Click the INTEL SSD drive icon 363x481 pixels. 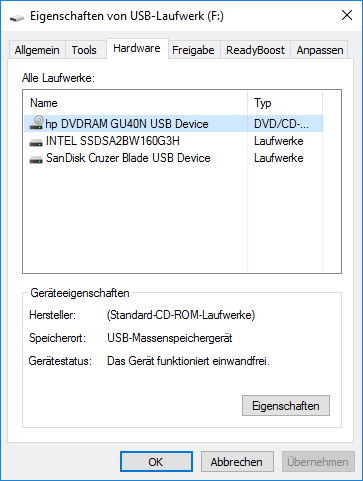tap(36, 142)
